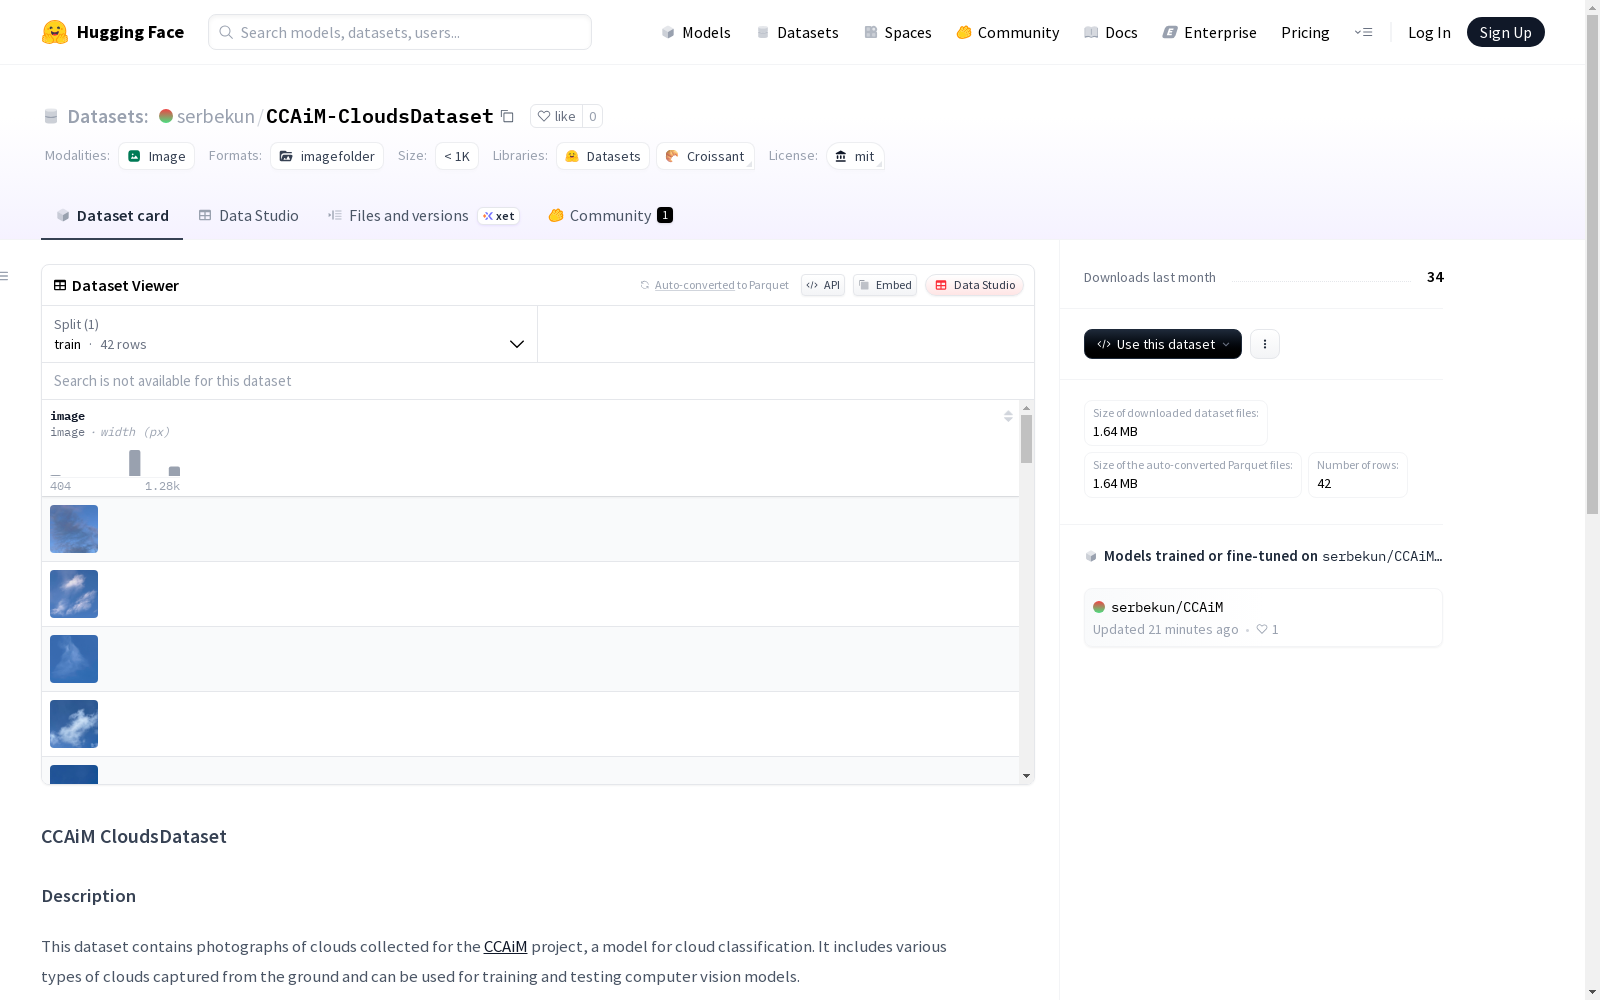Like the dataset with the heart button

(556, 116)
